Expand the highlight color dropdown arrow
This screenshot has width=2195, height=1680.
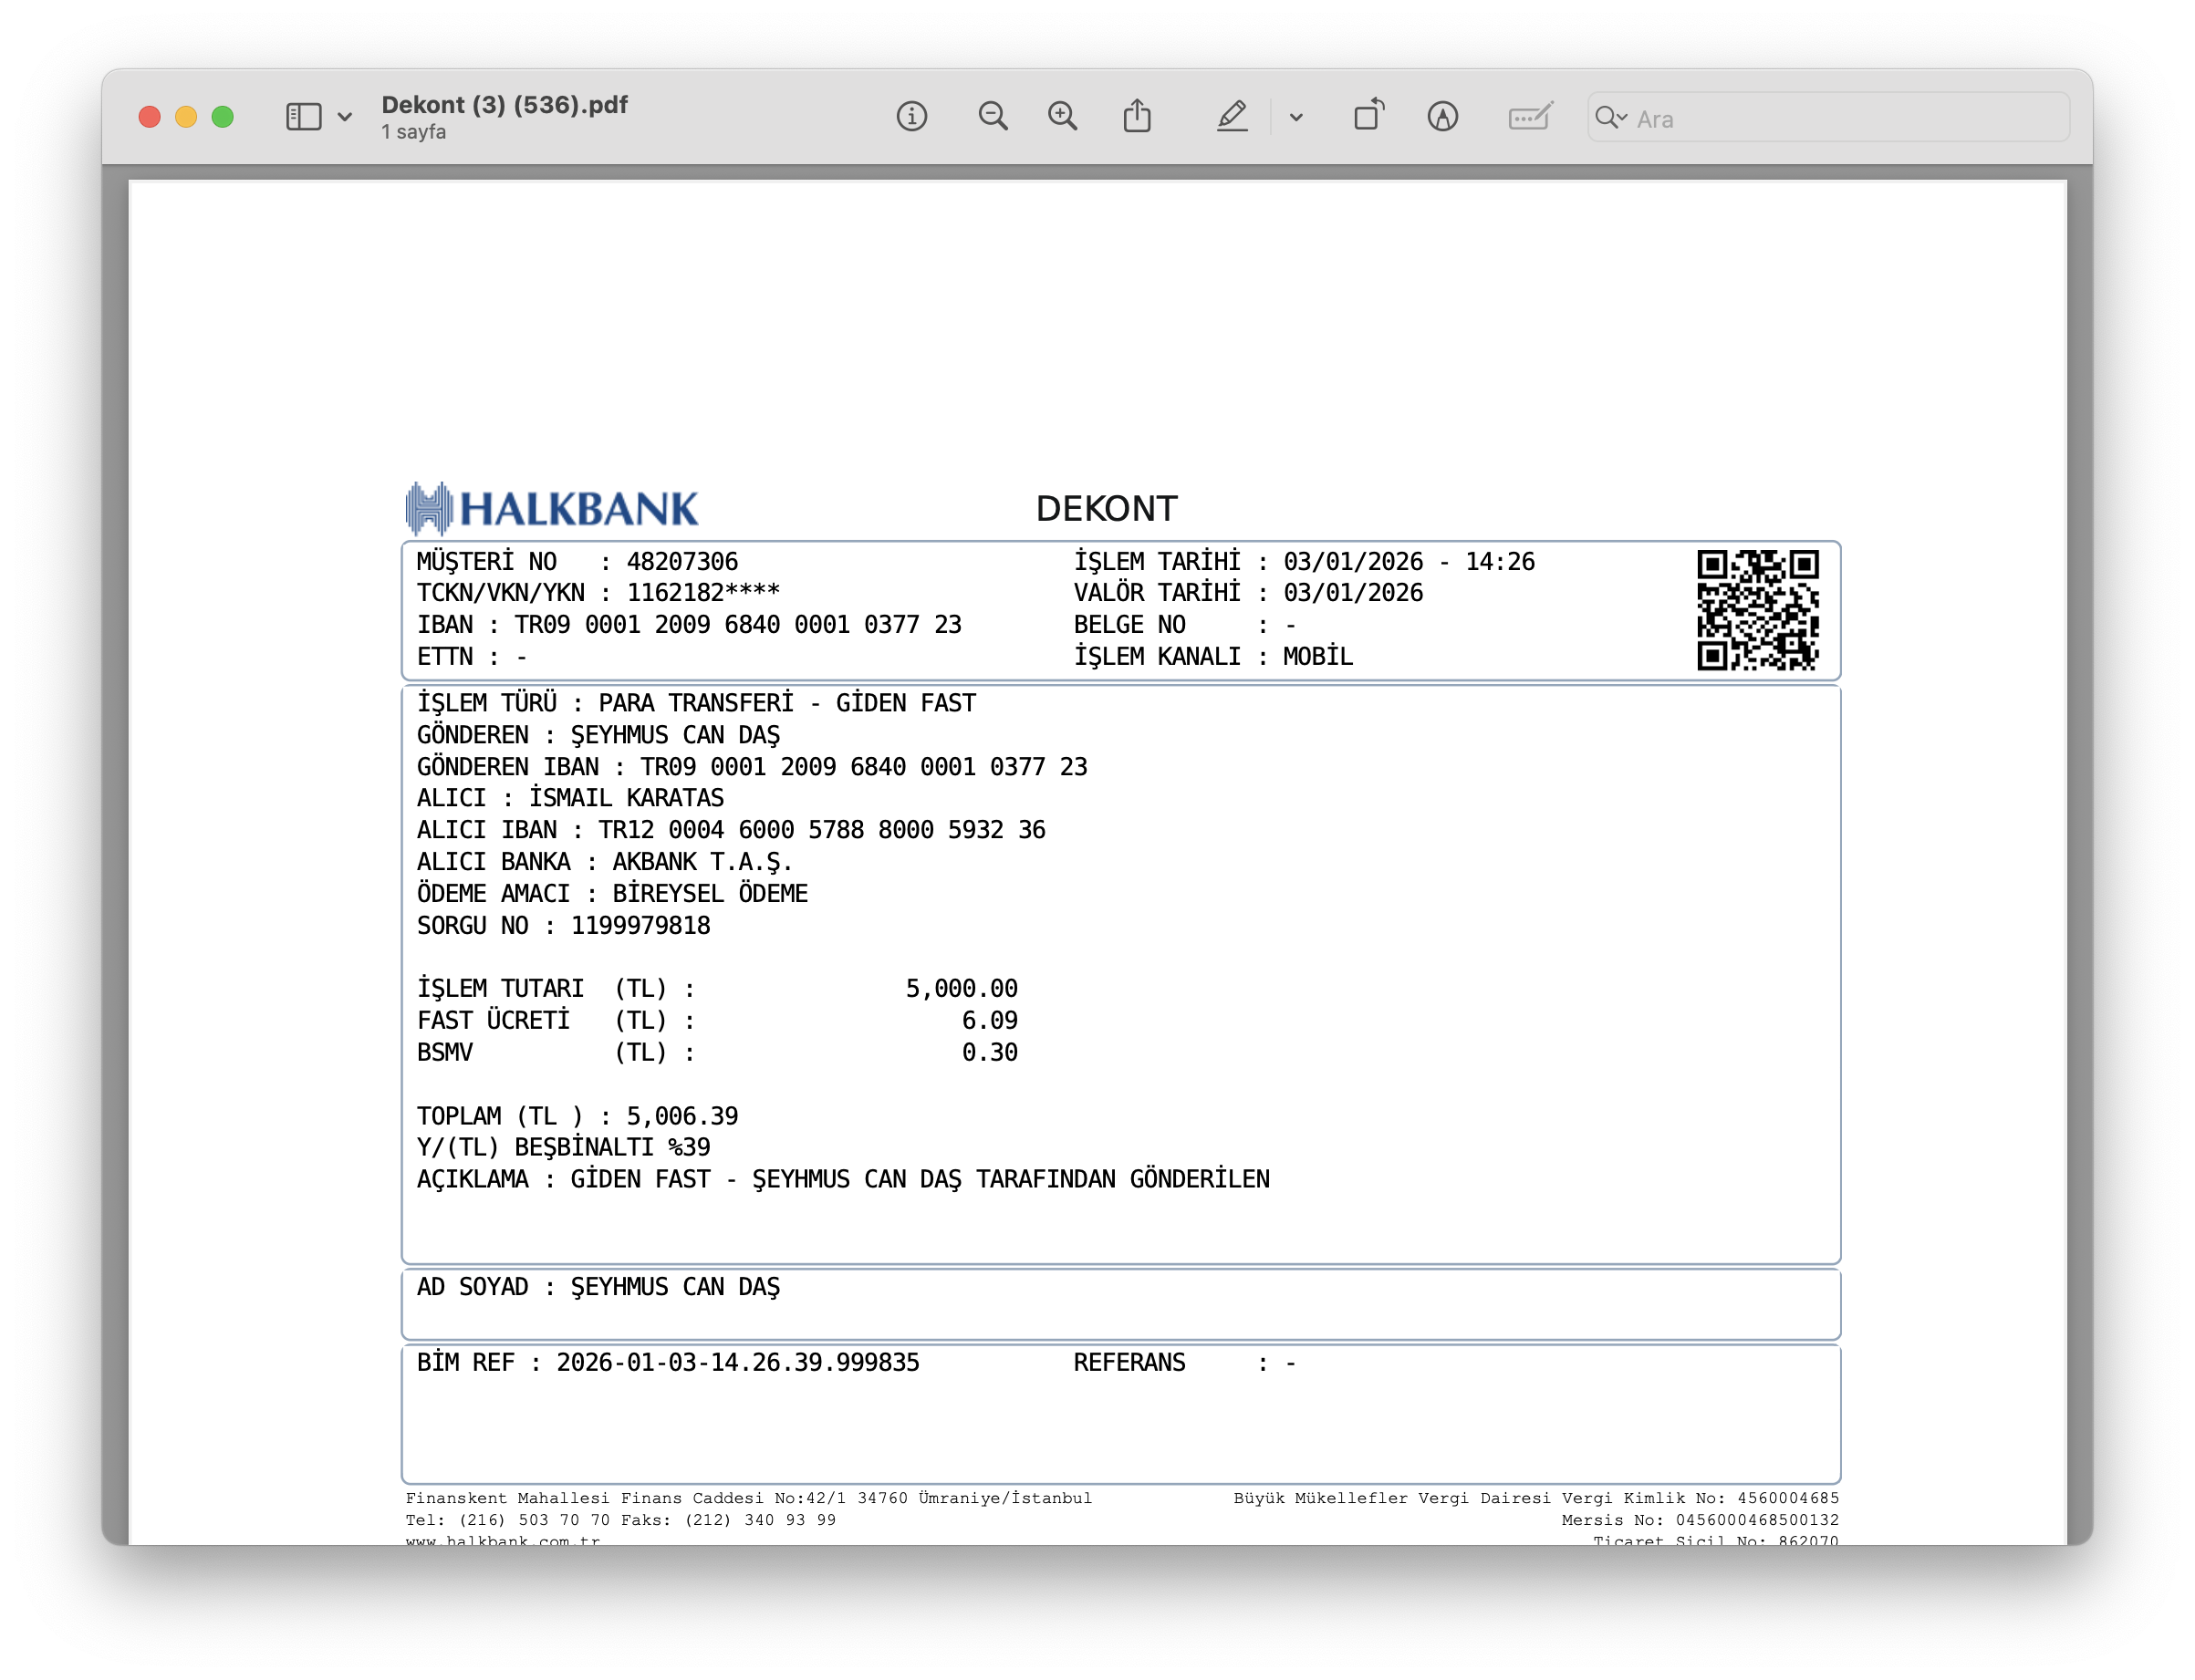[x=1296, y=118]
